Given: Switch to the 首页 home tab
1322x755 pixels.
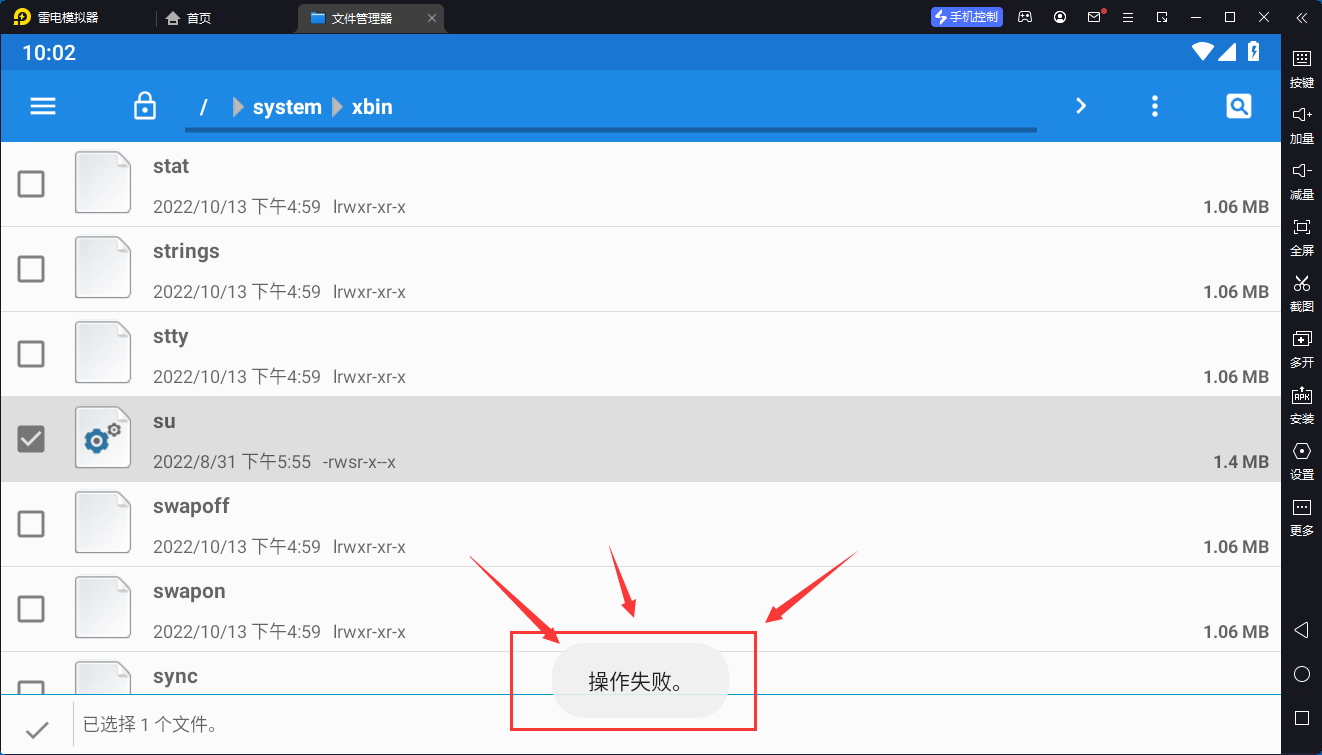Looking at the screenshot, I should (x=189, y=18).
